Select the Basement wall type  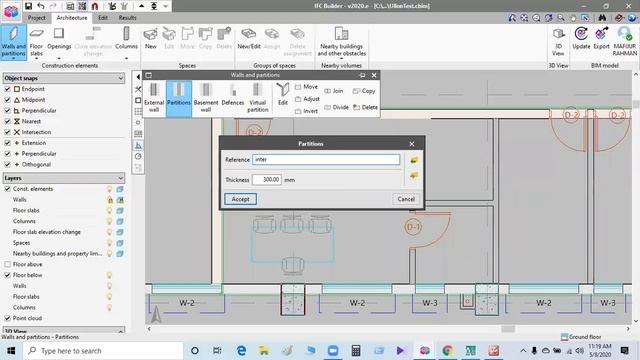click(206, 98)
